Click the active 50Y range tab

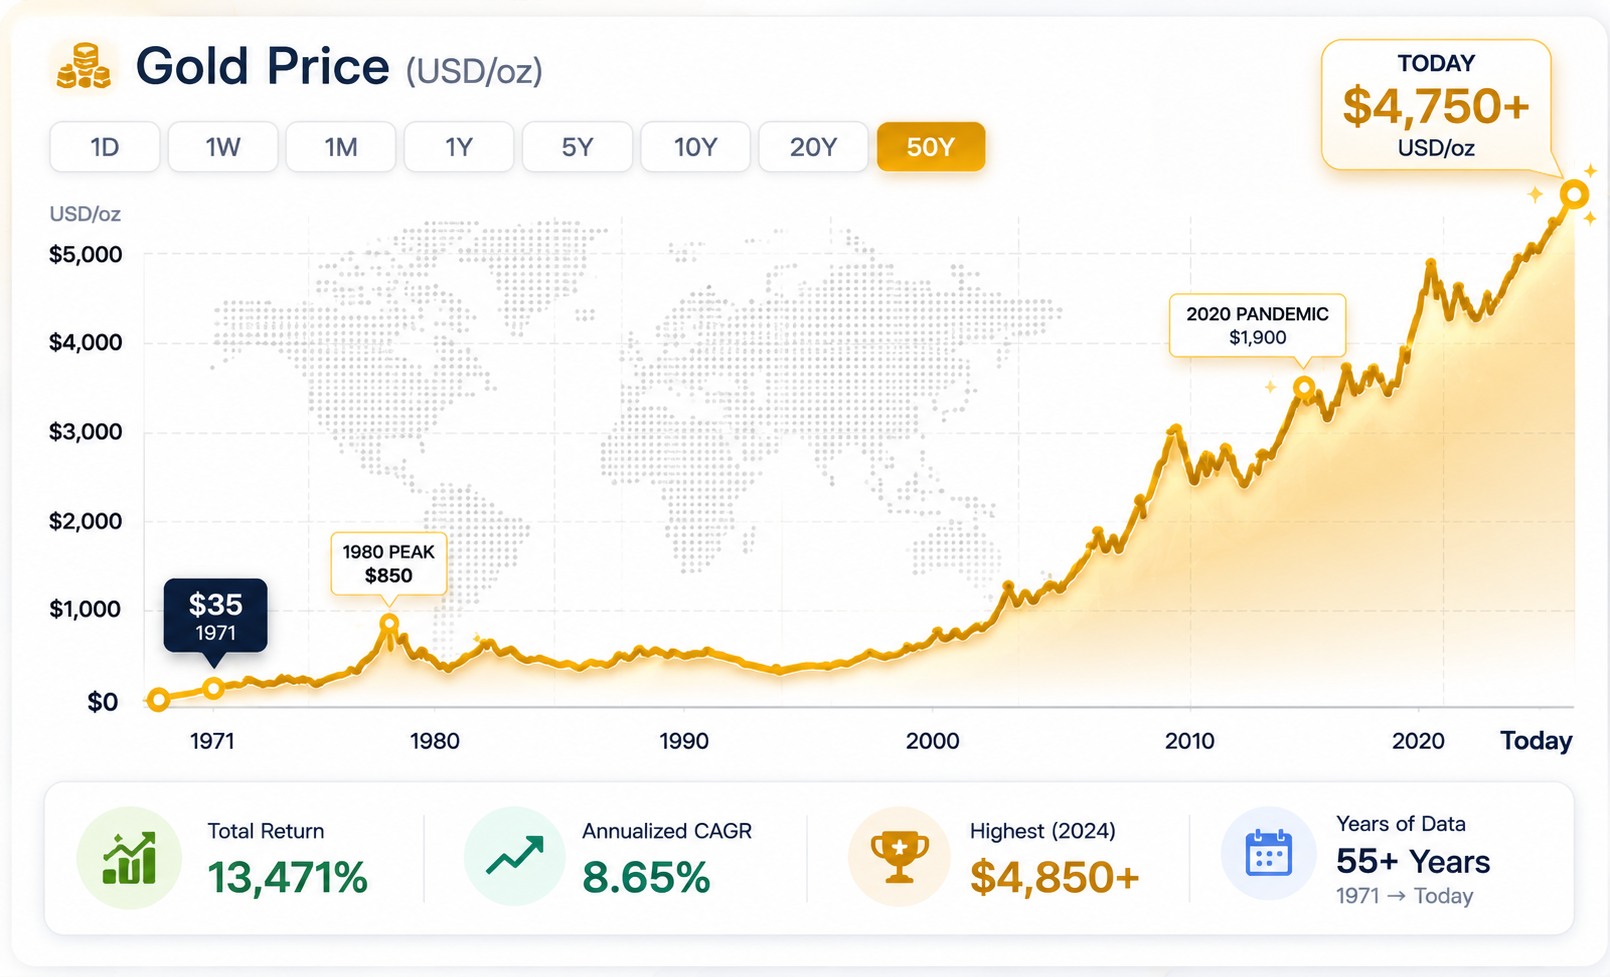point(931,147)
